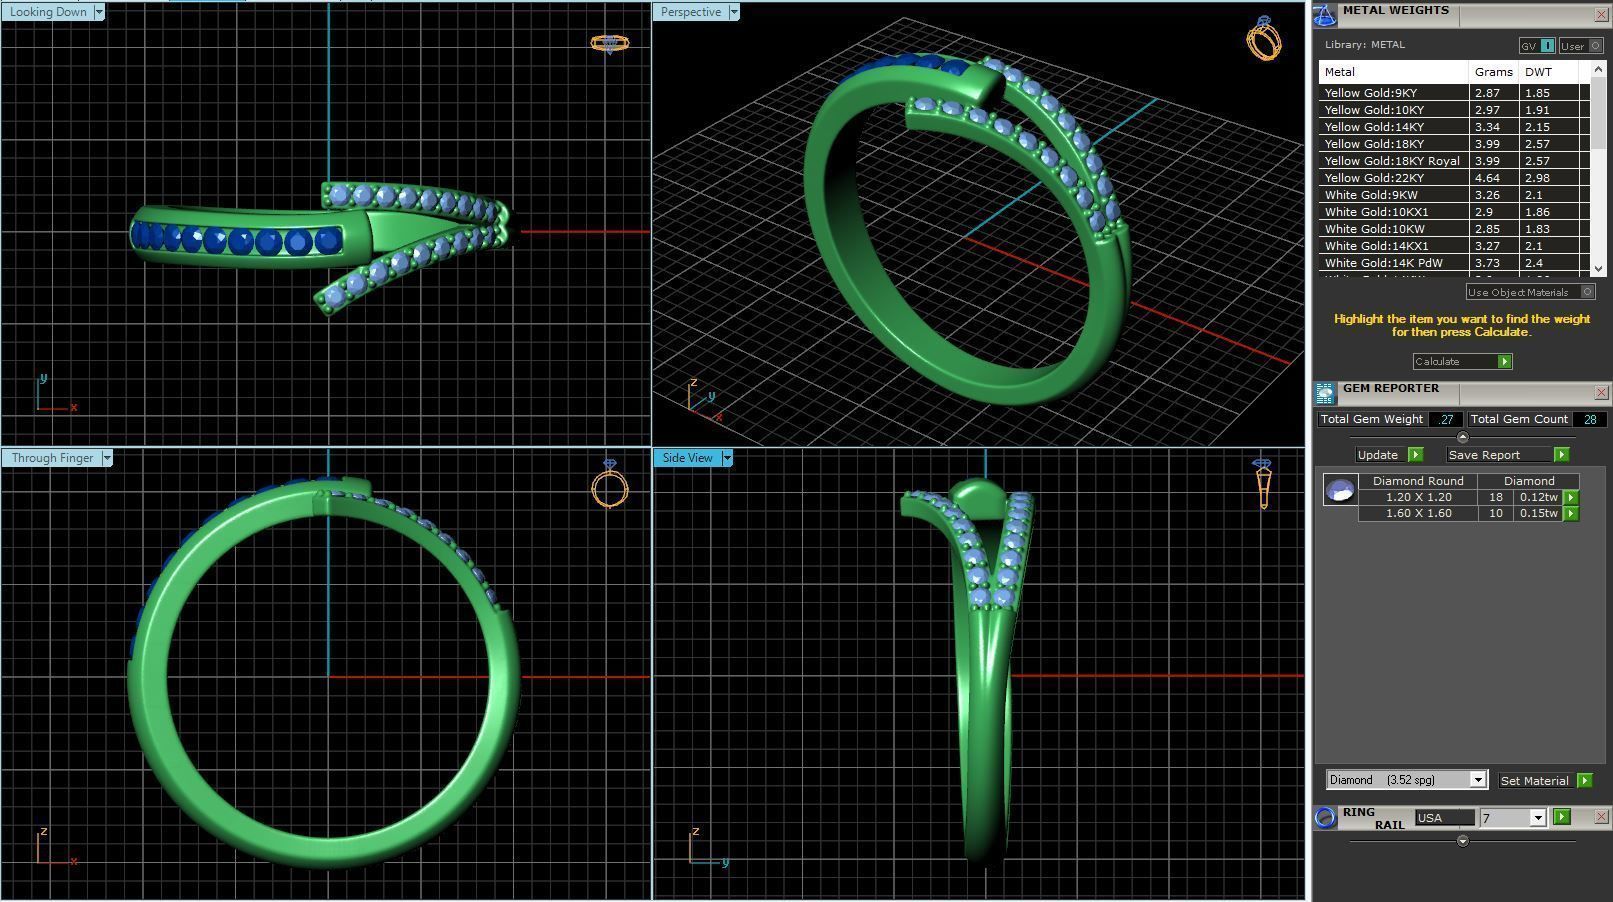
Task: Select the White Gold:10KX1 row
Action: pyautogui.click(x=1453, y=212)
